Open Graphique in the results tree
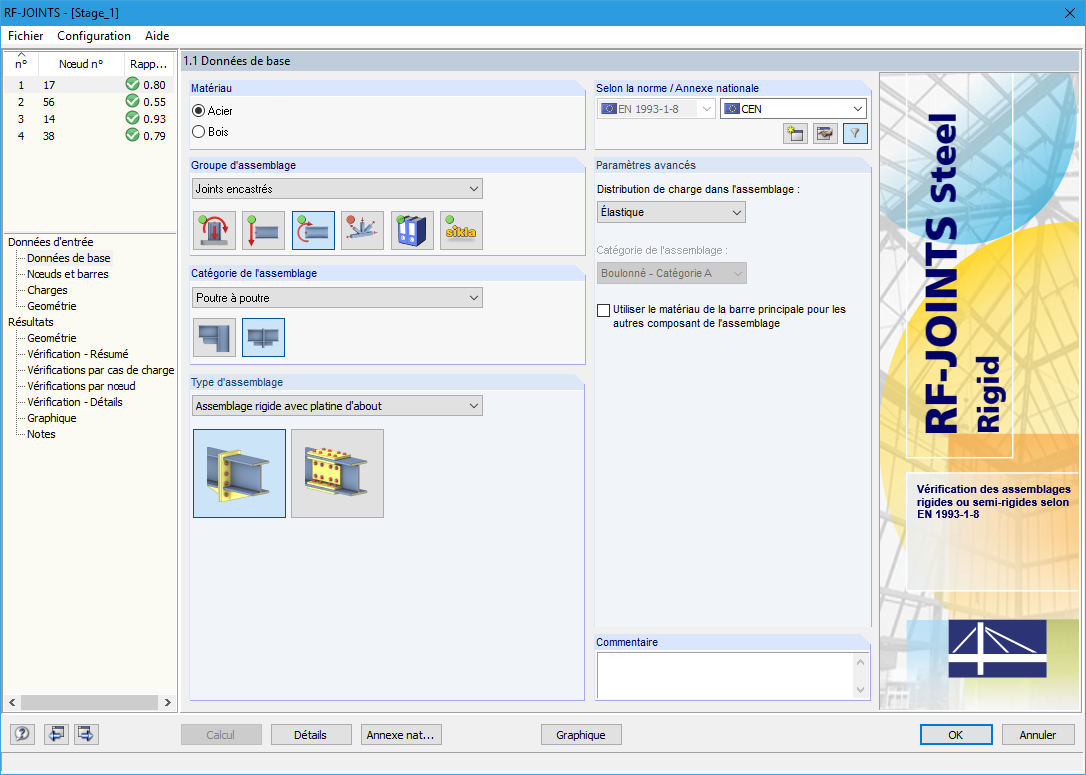The width and height of the screenshot is (1086, 775). pyautogui.click(x=52, y=418)
